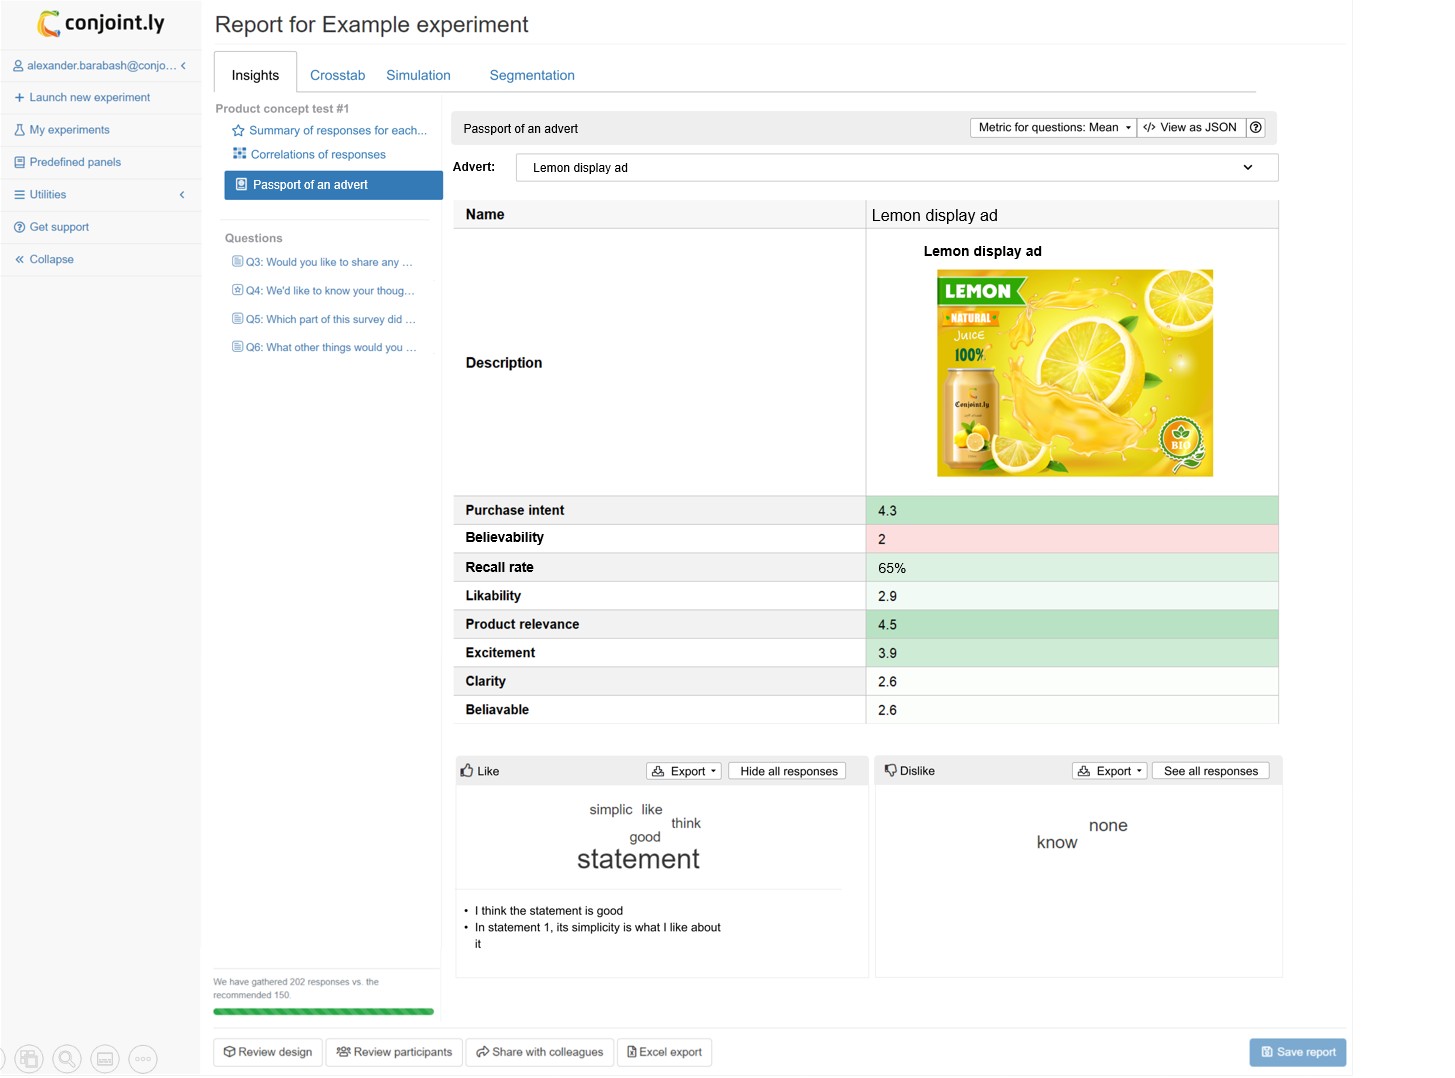Switch to the Insights tab
This screenshot has width=1455, height=1078.
coord(255,75)
